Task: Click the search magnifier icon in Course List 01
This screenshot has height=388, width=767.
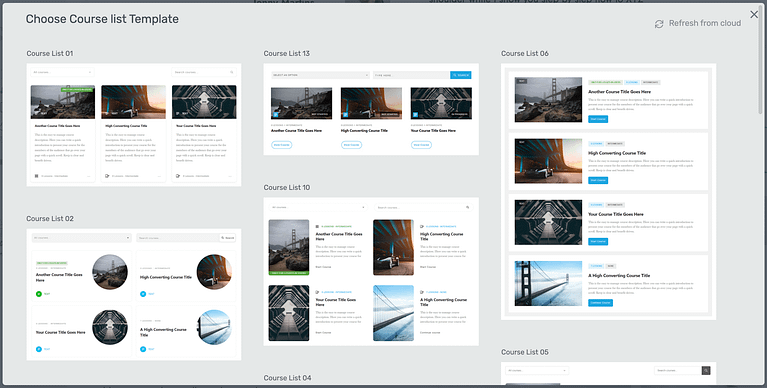Action: (x=231, y=72)
